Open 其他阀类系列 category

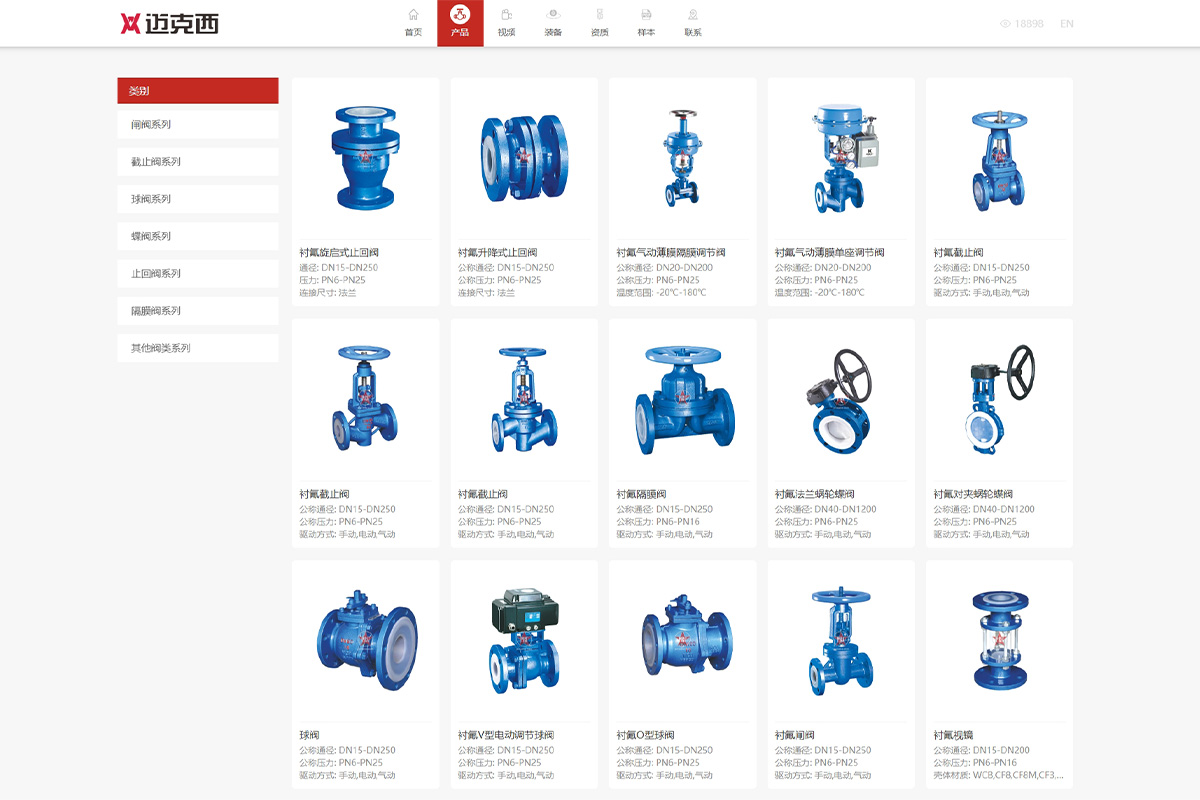click(x=198, y=348)
